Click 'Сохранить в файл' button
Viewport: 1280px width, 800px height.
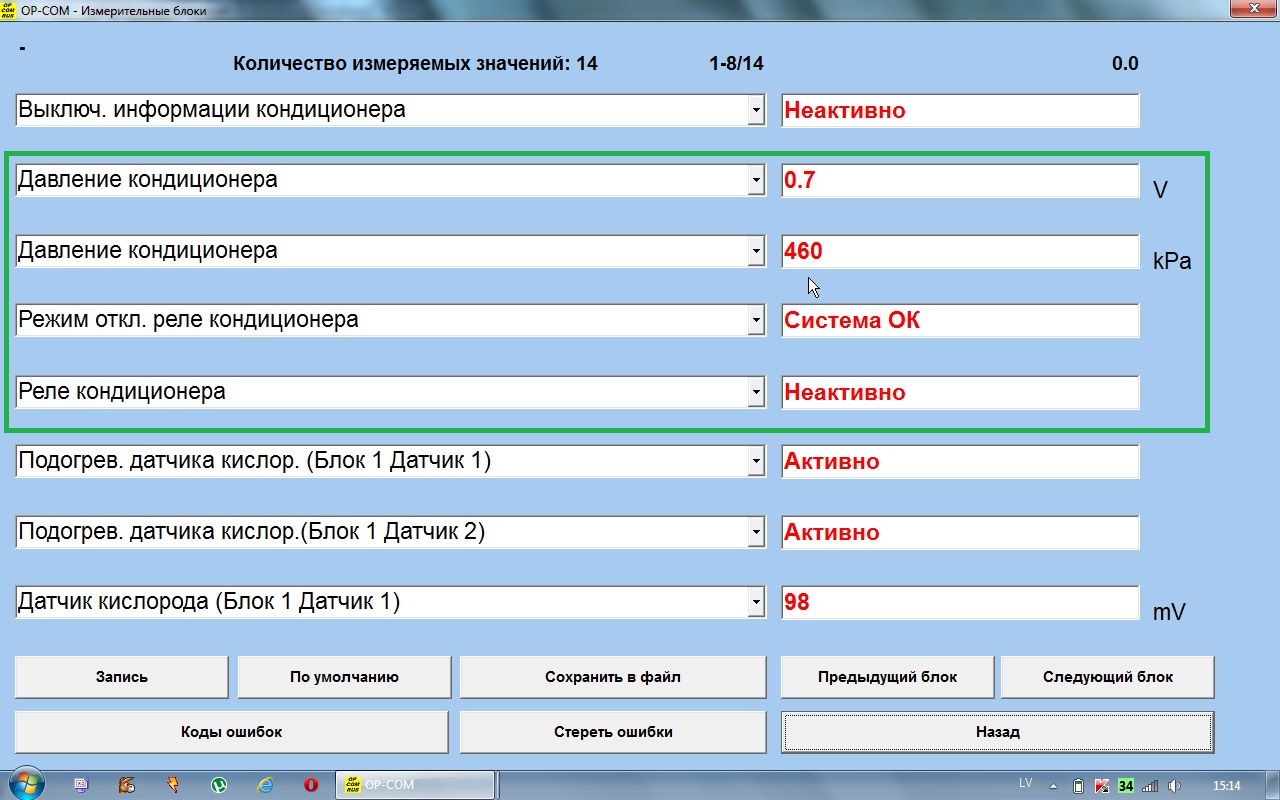click(x=612, y=677)
